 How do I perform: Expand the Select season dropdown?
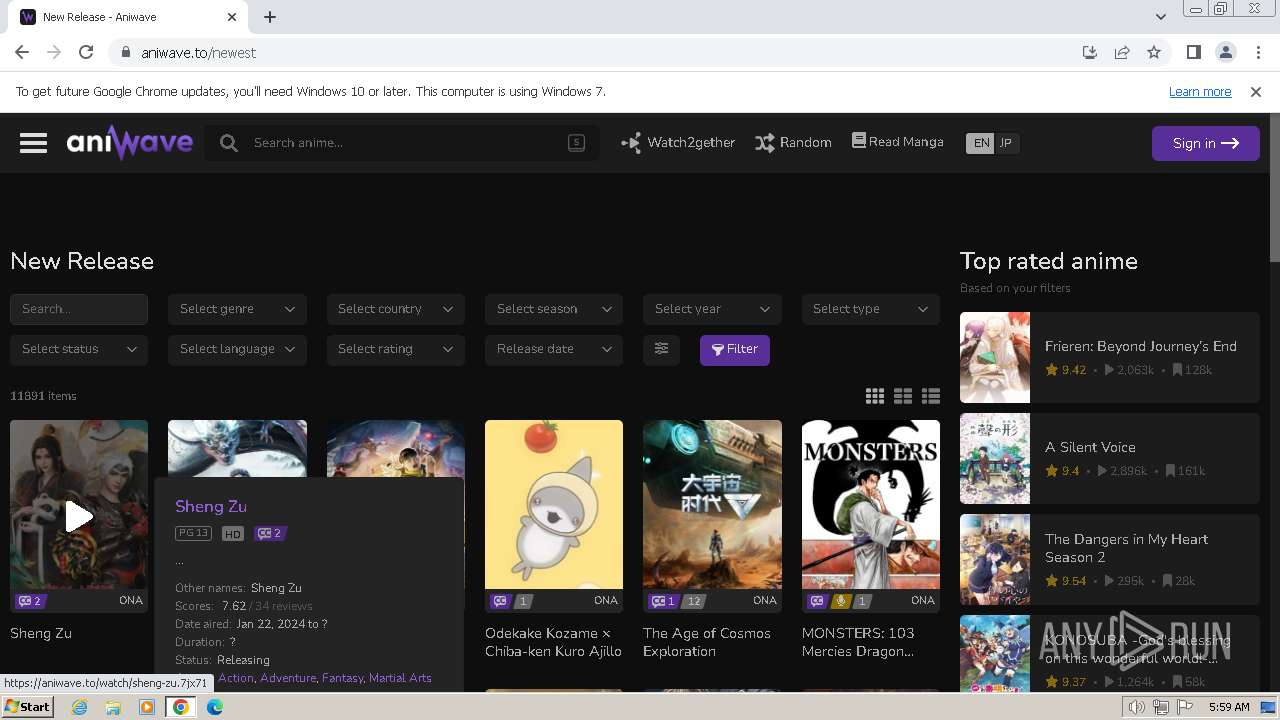554,309
